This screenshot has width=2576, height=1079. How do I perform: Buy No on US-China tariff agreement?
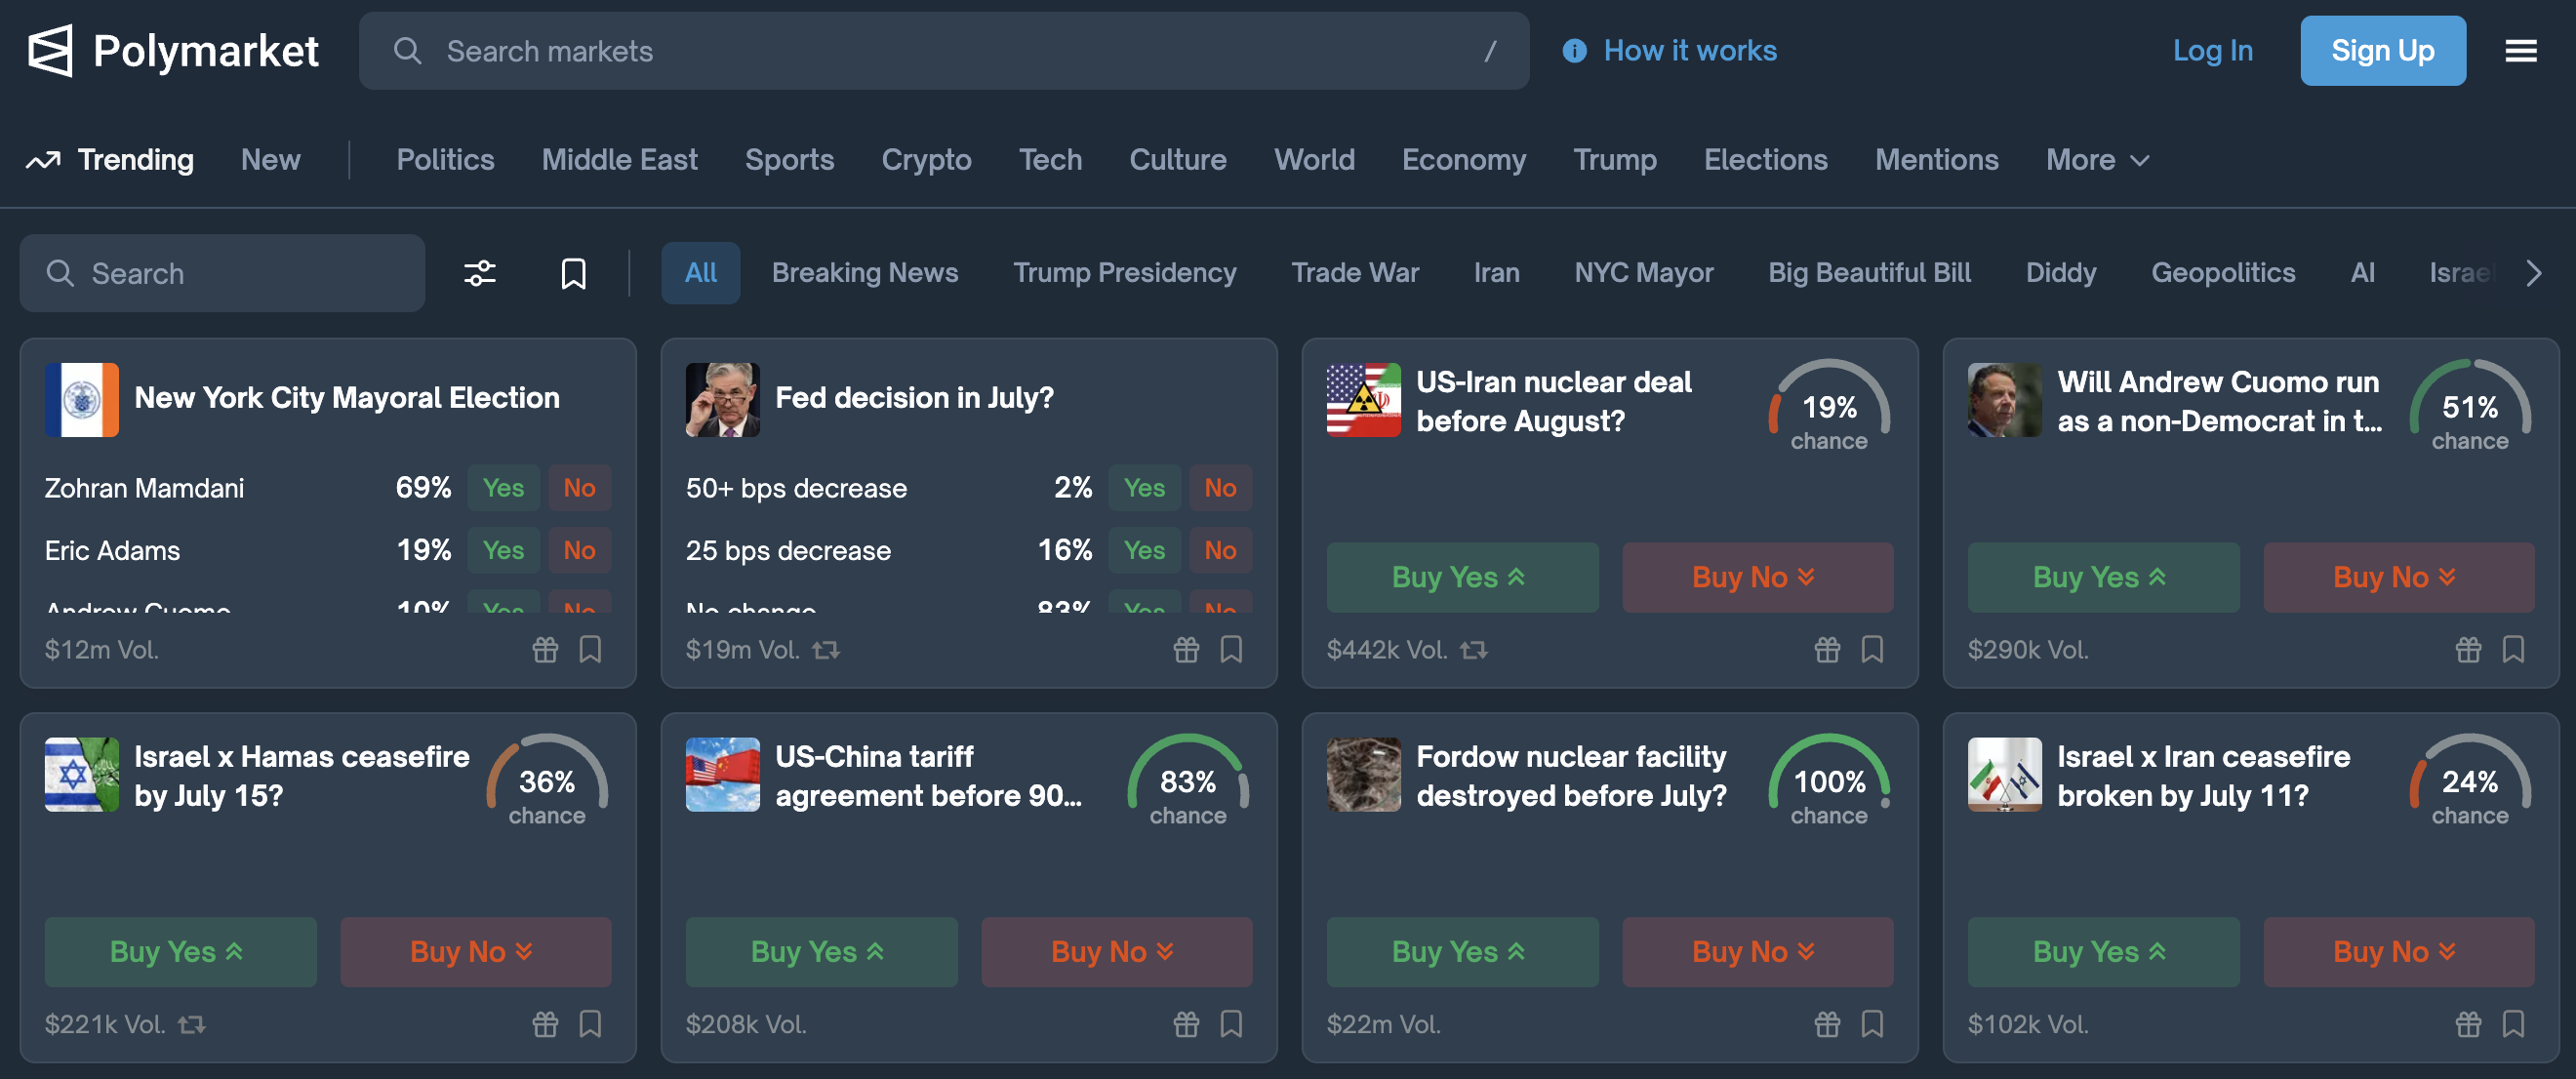point(1116,951)
